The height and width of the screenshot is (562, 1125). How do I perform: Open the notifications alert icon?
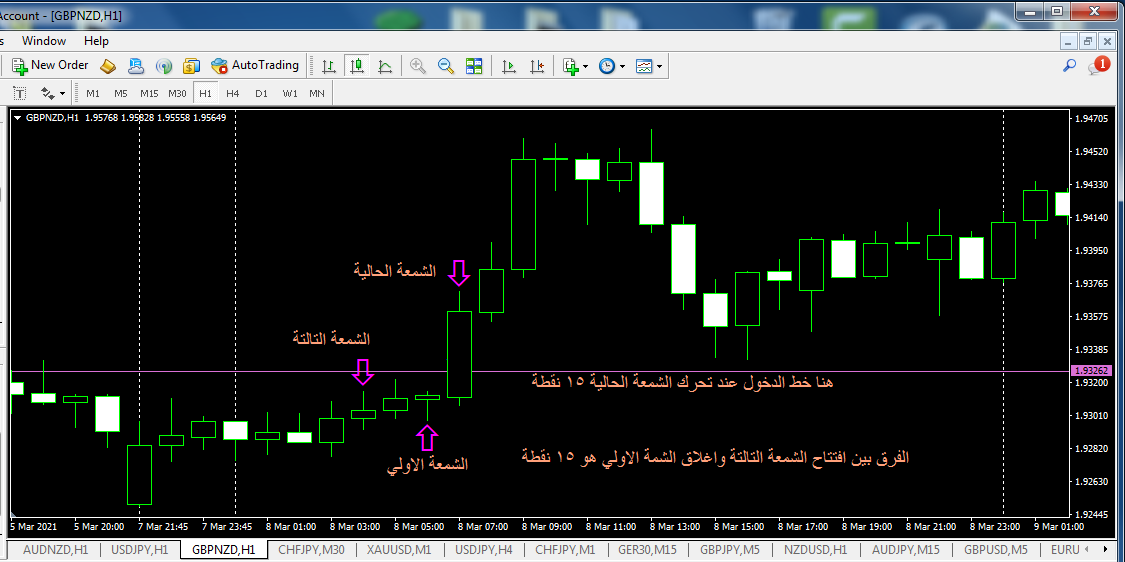point(1100,66)
